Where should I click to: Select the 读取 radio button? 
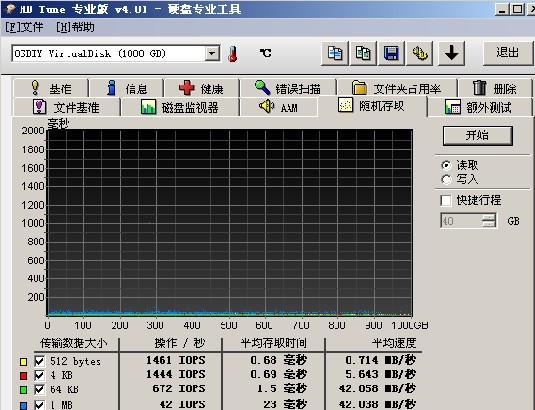446,165
